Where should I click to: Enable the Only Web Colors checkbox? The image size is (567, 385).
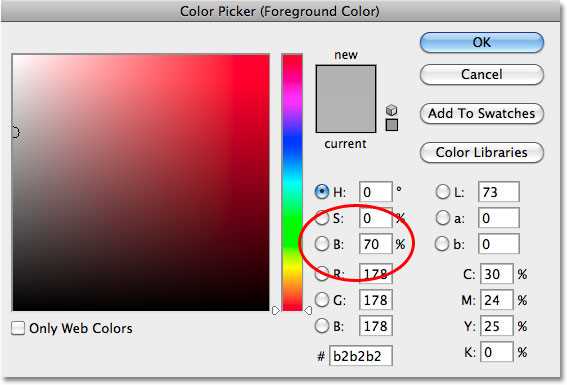[x=18, y=328]
